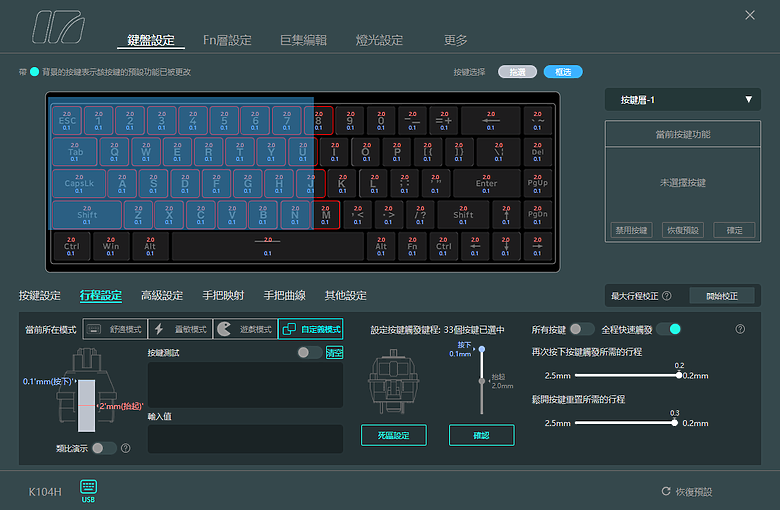The width and height of the screenshot is (780, 510).
Task: Click restore default in key function panel
Action: 683,230
